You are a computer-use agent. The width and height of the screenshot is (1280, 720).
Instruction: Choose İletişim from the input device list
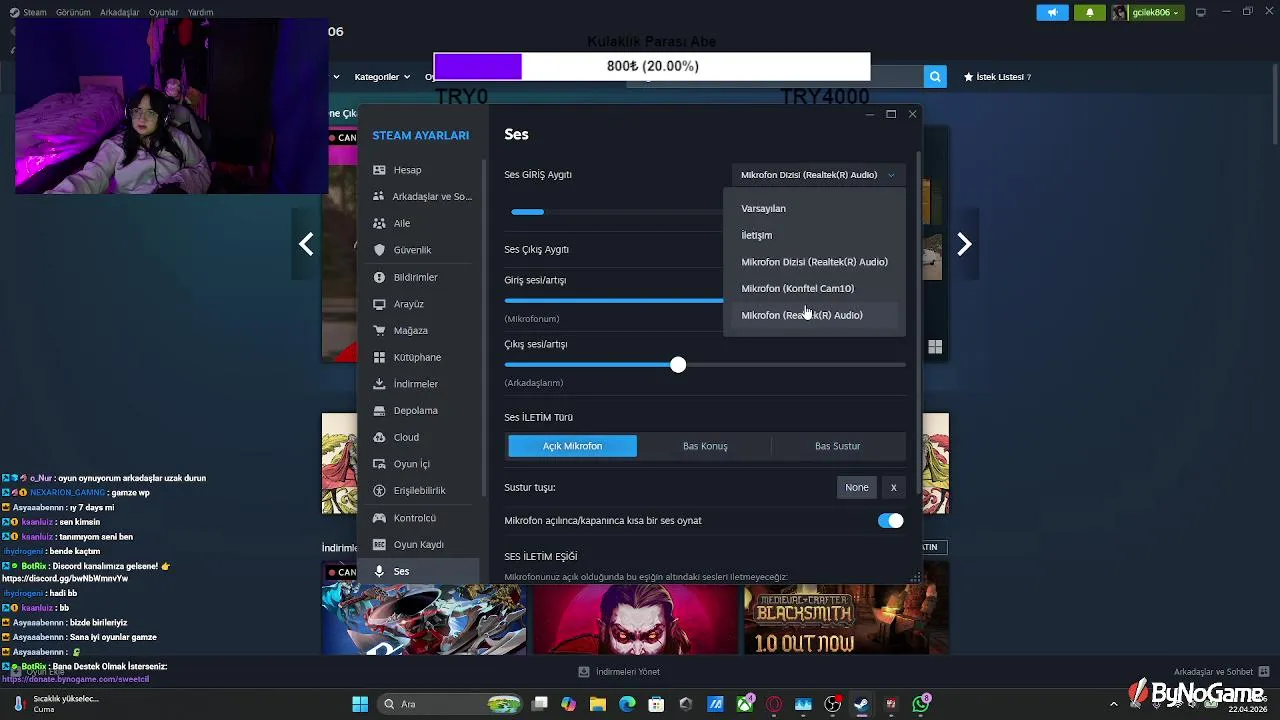click(x=814, y=235)
